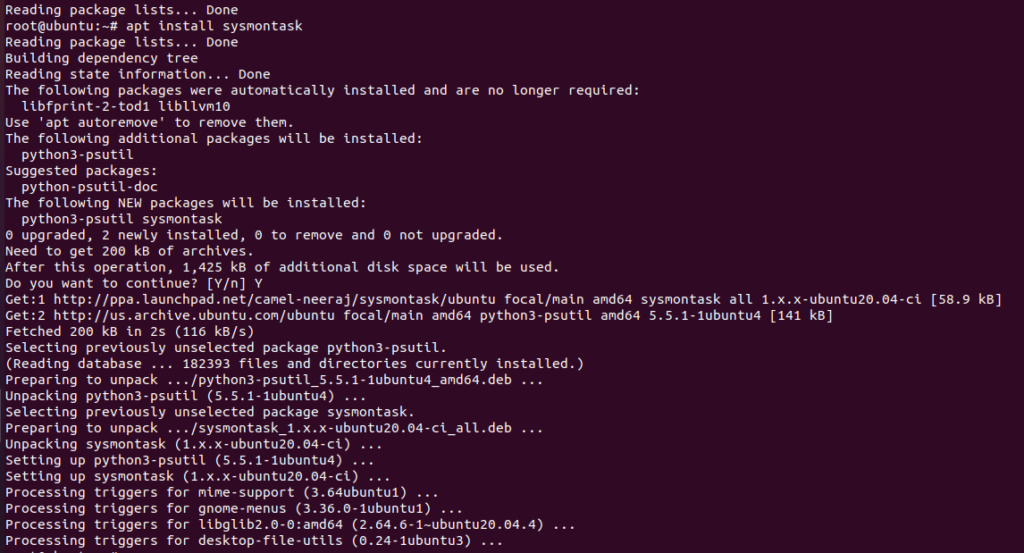
Task: Click the 'apt install sysmontask' command text
Action: [x=214, y=26]
